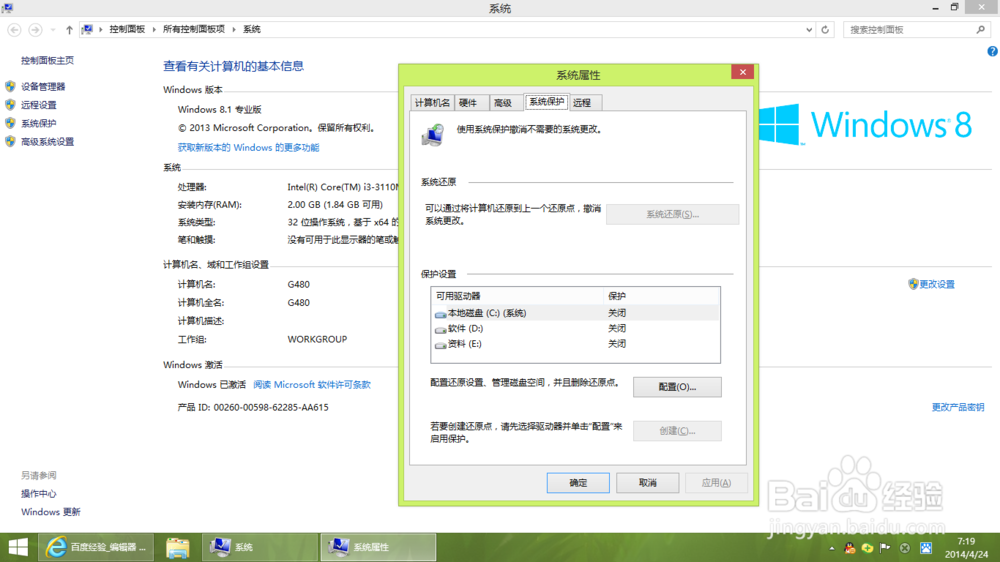Open the Windows Start button
The image size is (1000, 562).
click(18, 547)
